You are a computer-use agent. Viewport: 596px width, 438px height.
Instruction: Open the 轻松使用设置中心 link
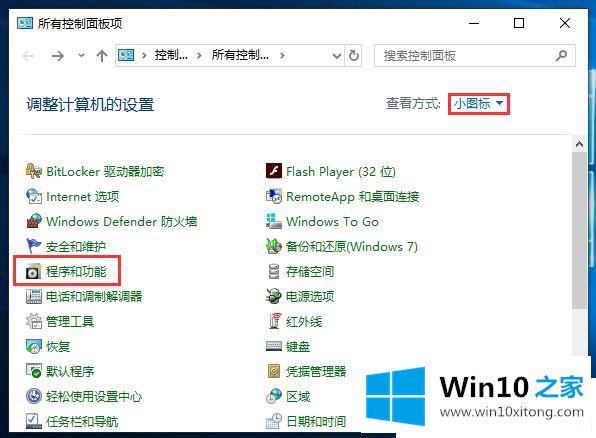(94, 396)
